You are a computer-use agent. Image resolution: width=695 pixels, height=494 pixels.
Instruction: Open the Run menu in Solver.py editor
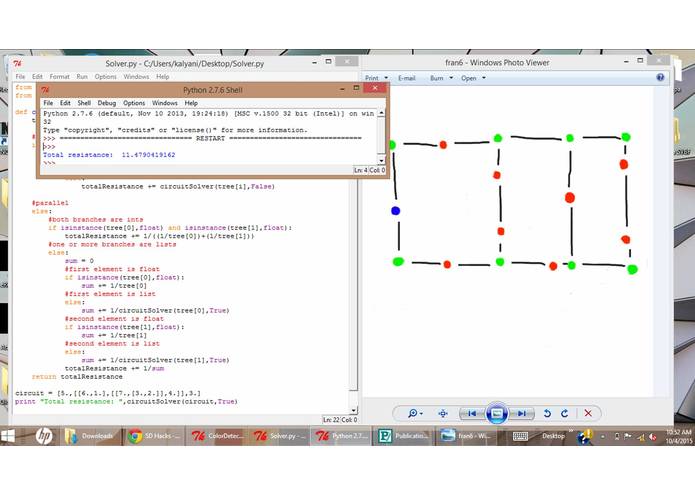tap(82, 77)
